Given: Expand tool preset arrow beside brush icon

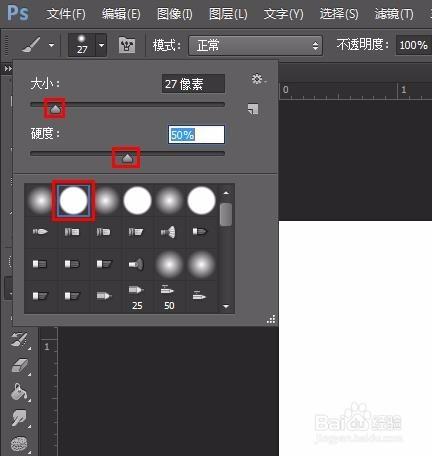Looking at the screenshot, I should [51, 45].
